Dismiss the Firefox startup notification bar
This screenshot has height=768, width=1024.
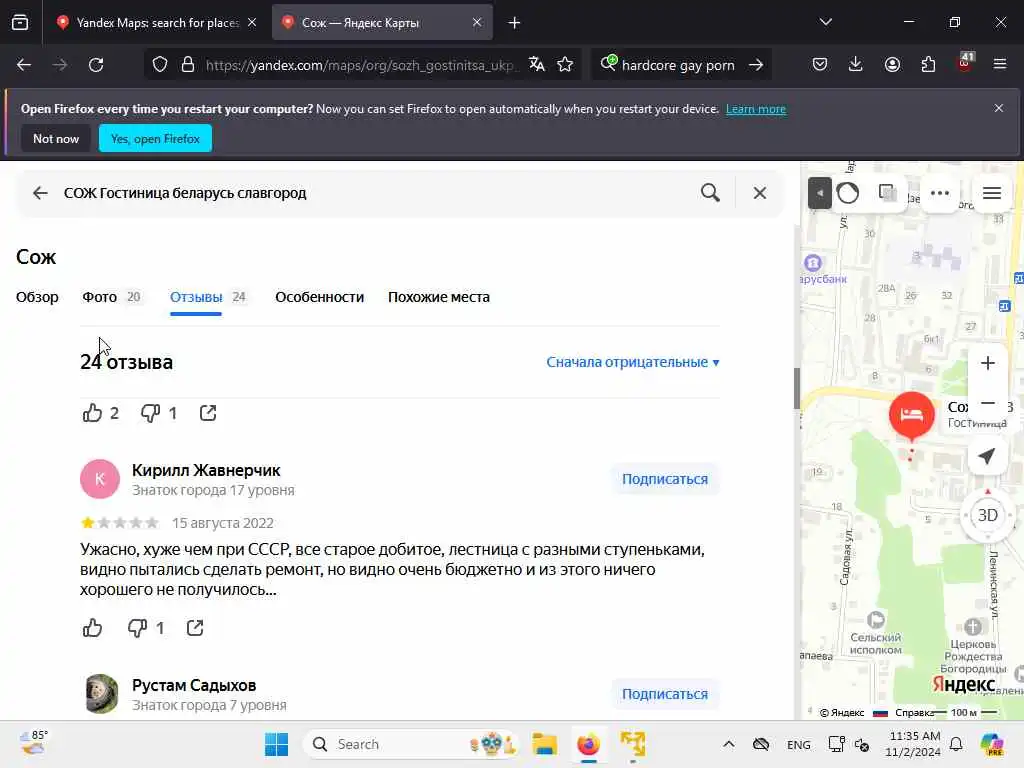pyautogui.click(x=999, y=108)
